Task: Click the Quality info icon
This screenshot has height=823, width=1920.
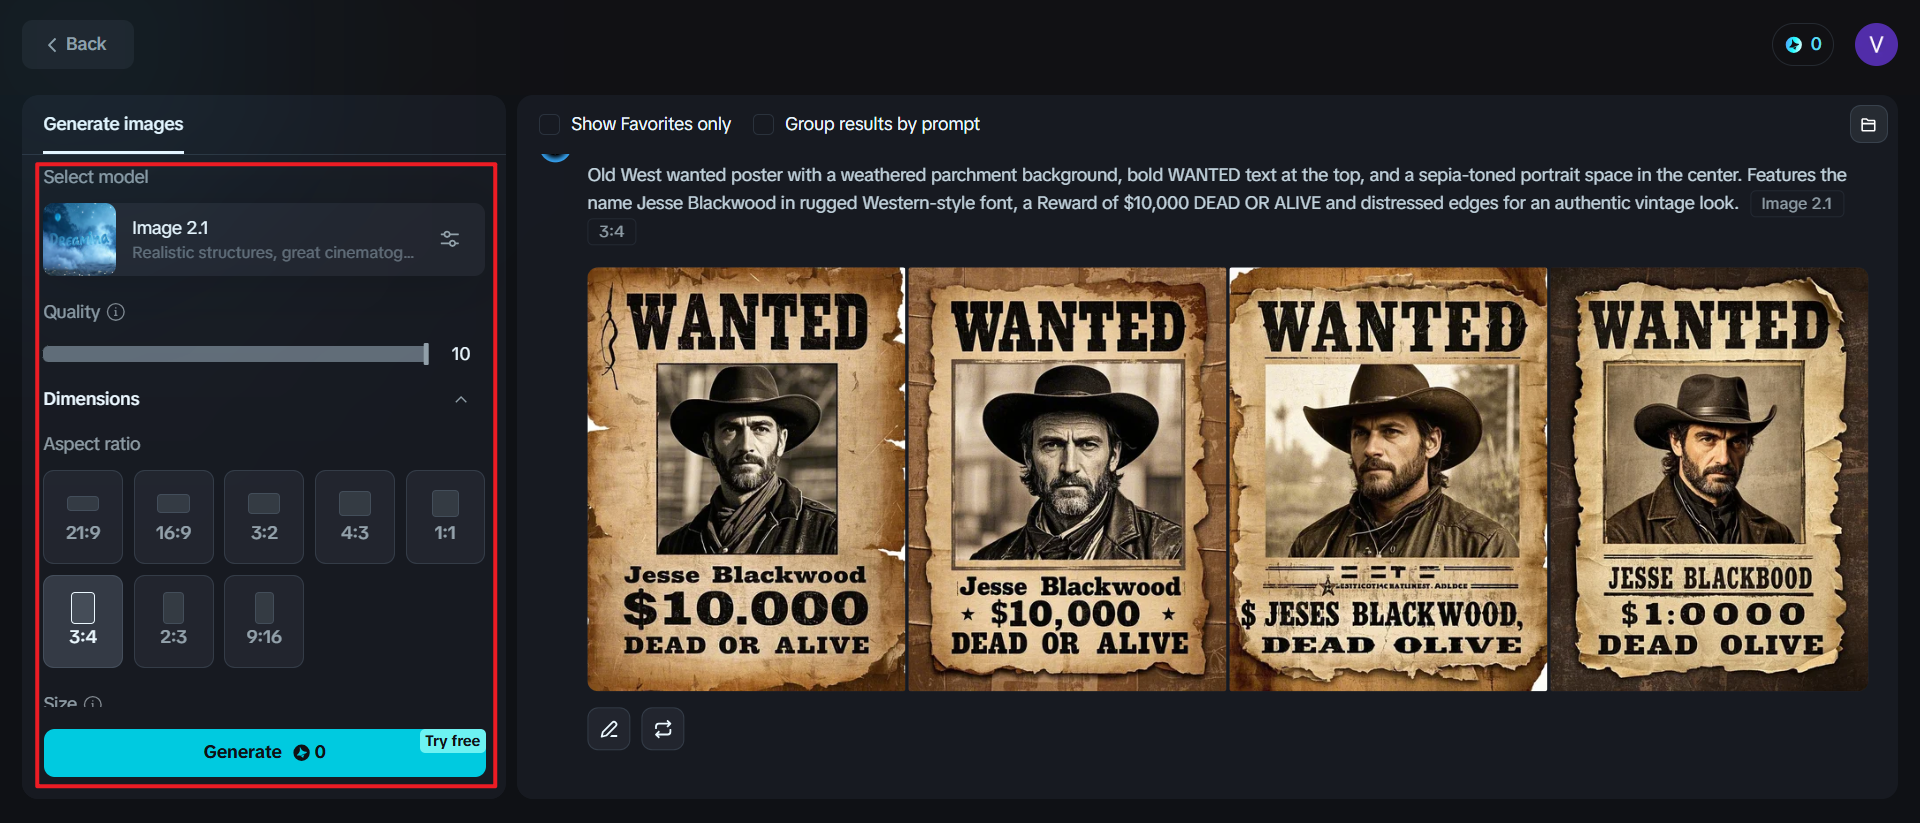Action: [x=117, y=312]
